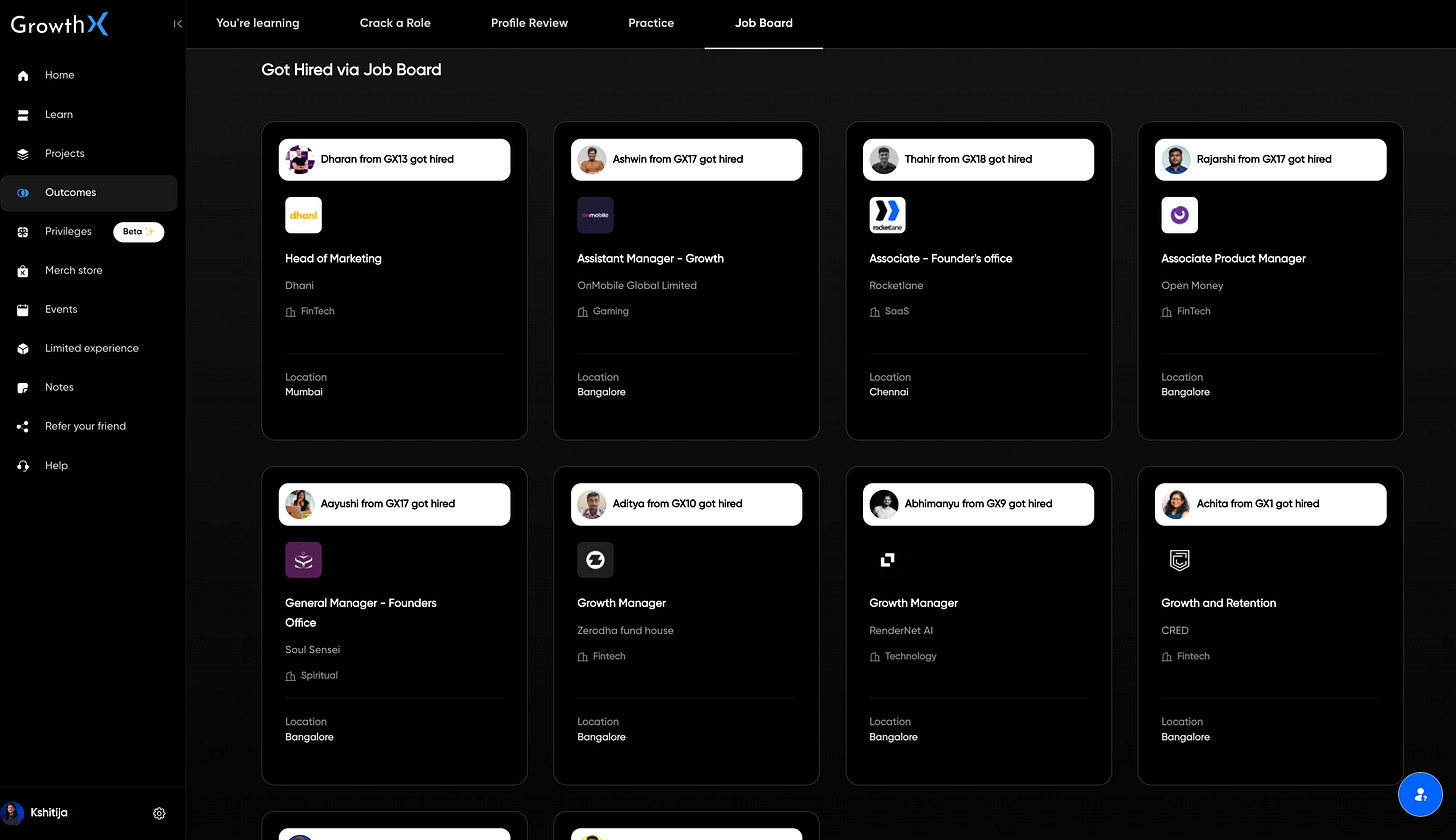Viewport: 1456px width, 840px height.
Task: Click the Mumbai location text
Action: click(304, 392)
